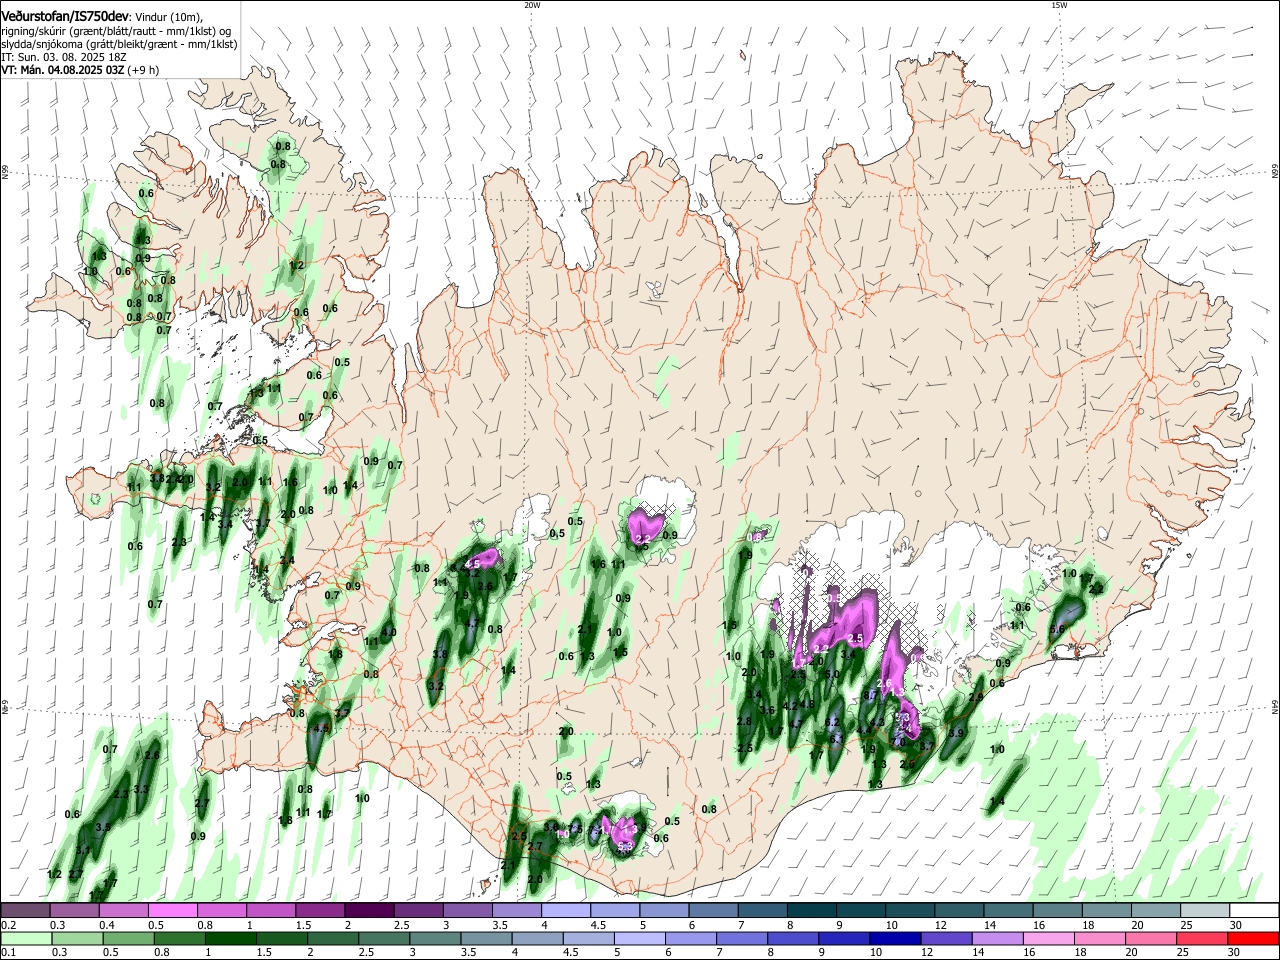Pick the lavender 4 snow swatch
The image size is (1280, 960).
tap(566, 910)
